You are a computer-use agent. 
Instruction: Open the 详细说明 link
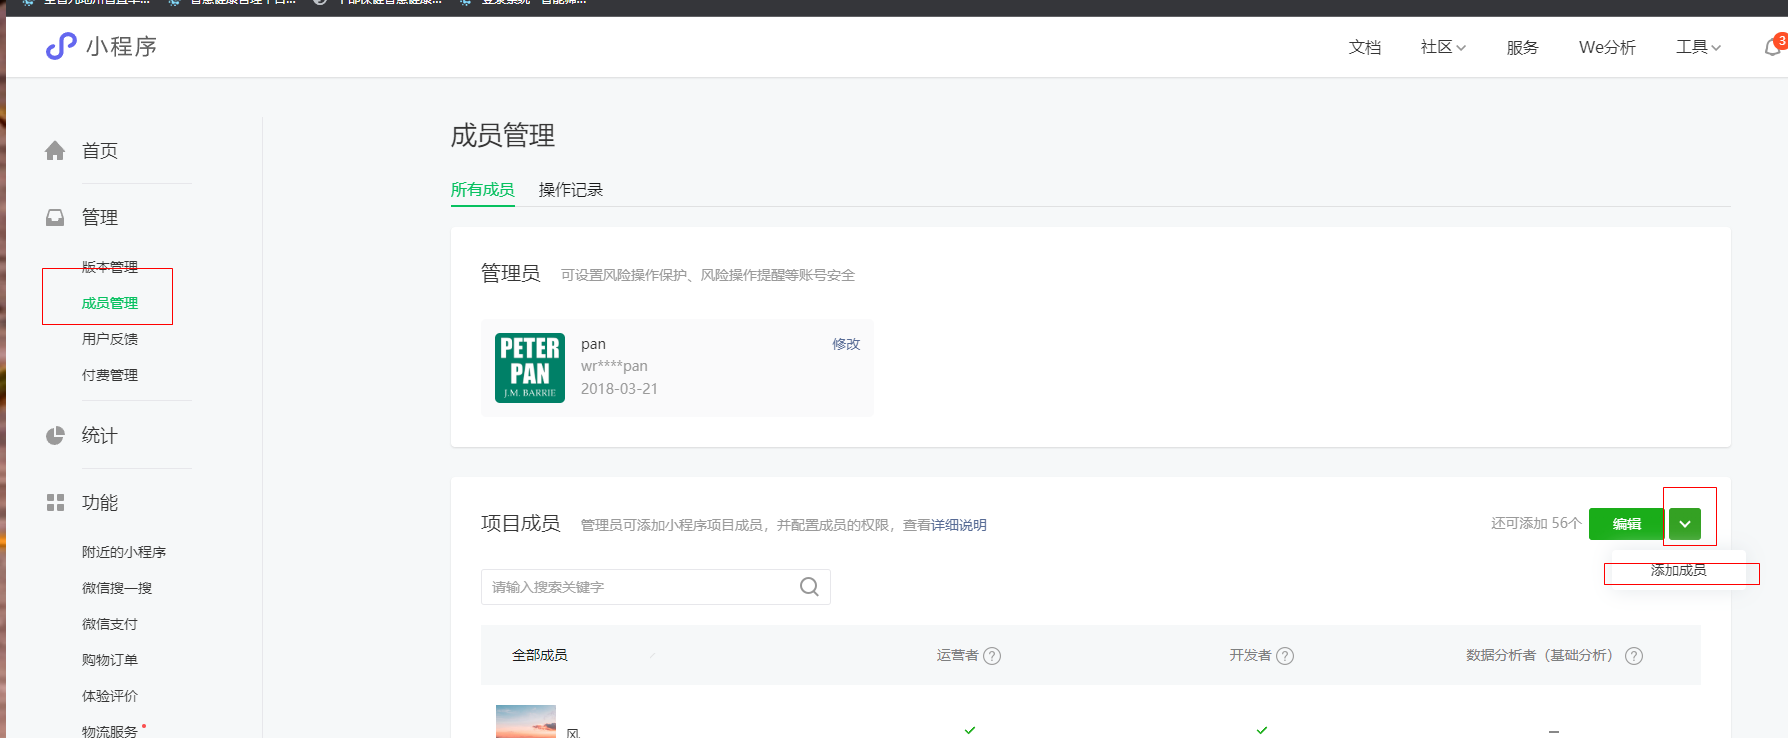958,525
